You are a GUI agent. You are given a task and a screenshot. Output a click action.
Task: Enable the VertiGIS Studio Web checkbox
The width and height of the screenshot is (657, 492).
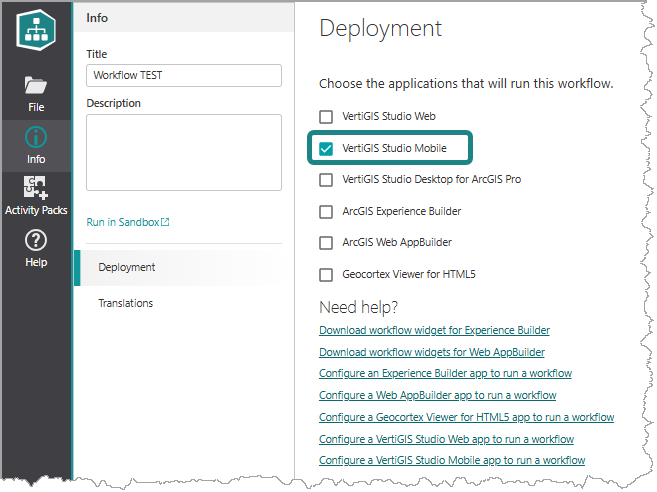(x=326, y=117)
